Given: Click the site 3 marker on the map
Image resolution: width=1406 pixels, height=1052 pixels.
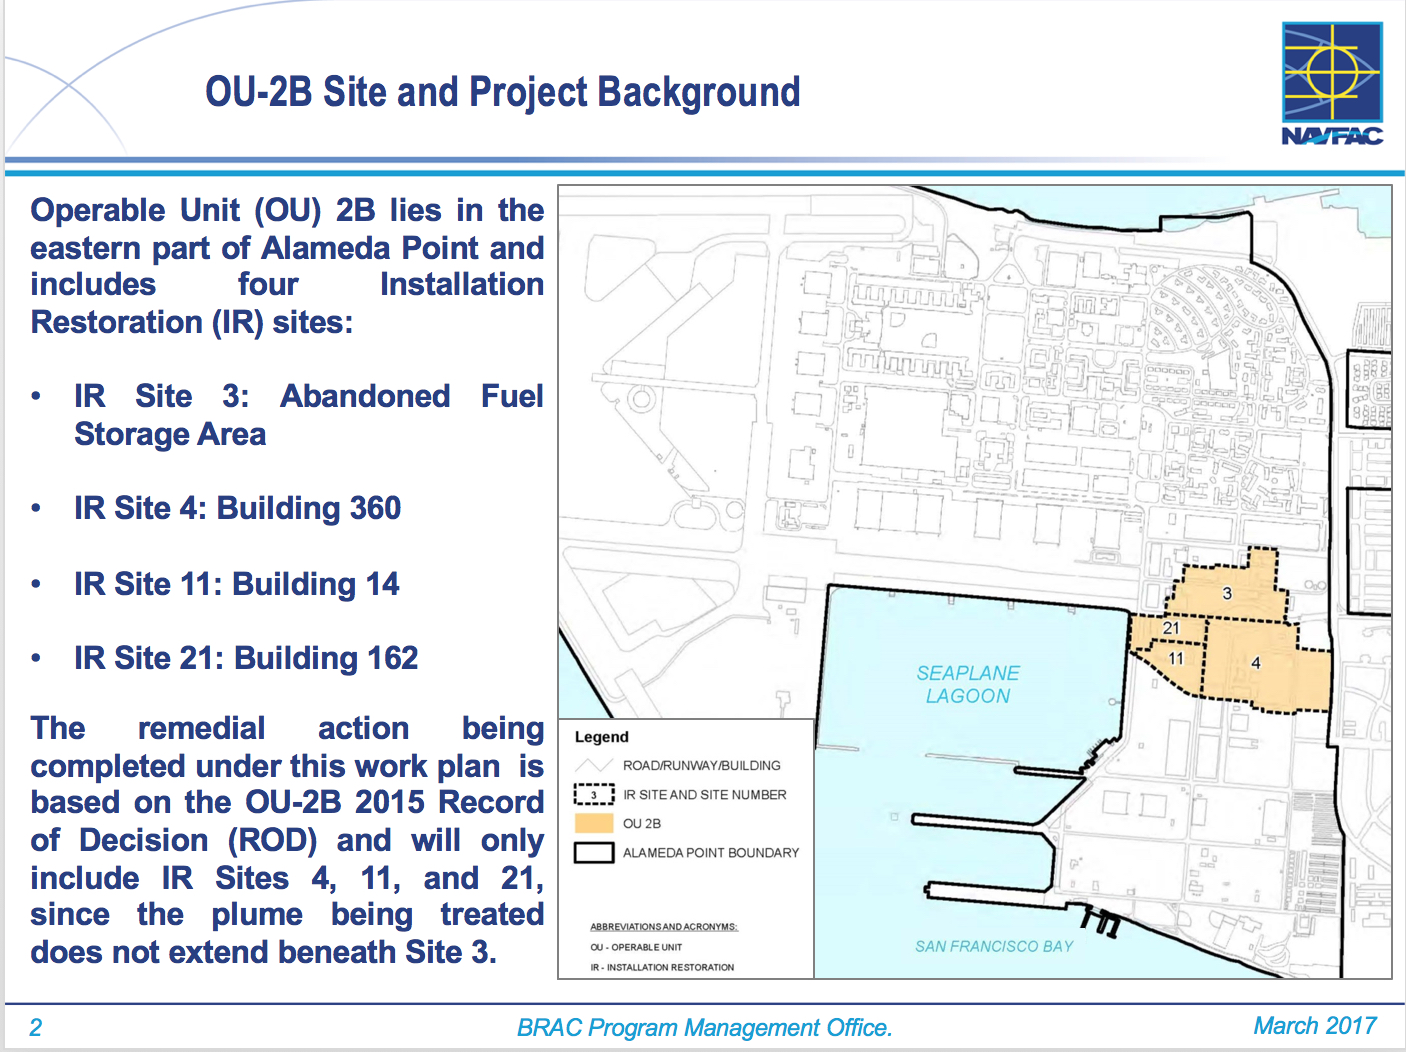Looking at the screenshot, I should (1227, 594).
